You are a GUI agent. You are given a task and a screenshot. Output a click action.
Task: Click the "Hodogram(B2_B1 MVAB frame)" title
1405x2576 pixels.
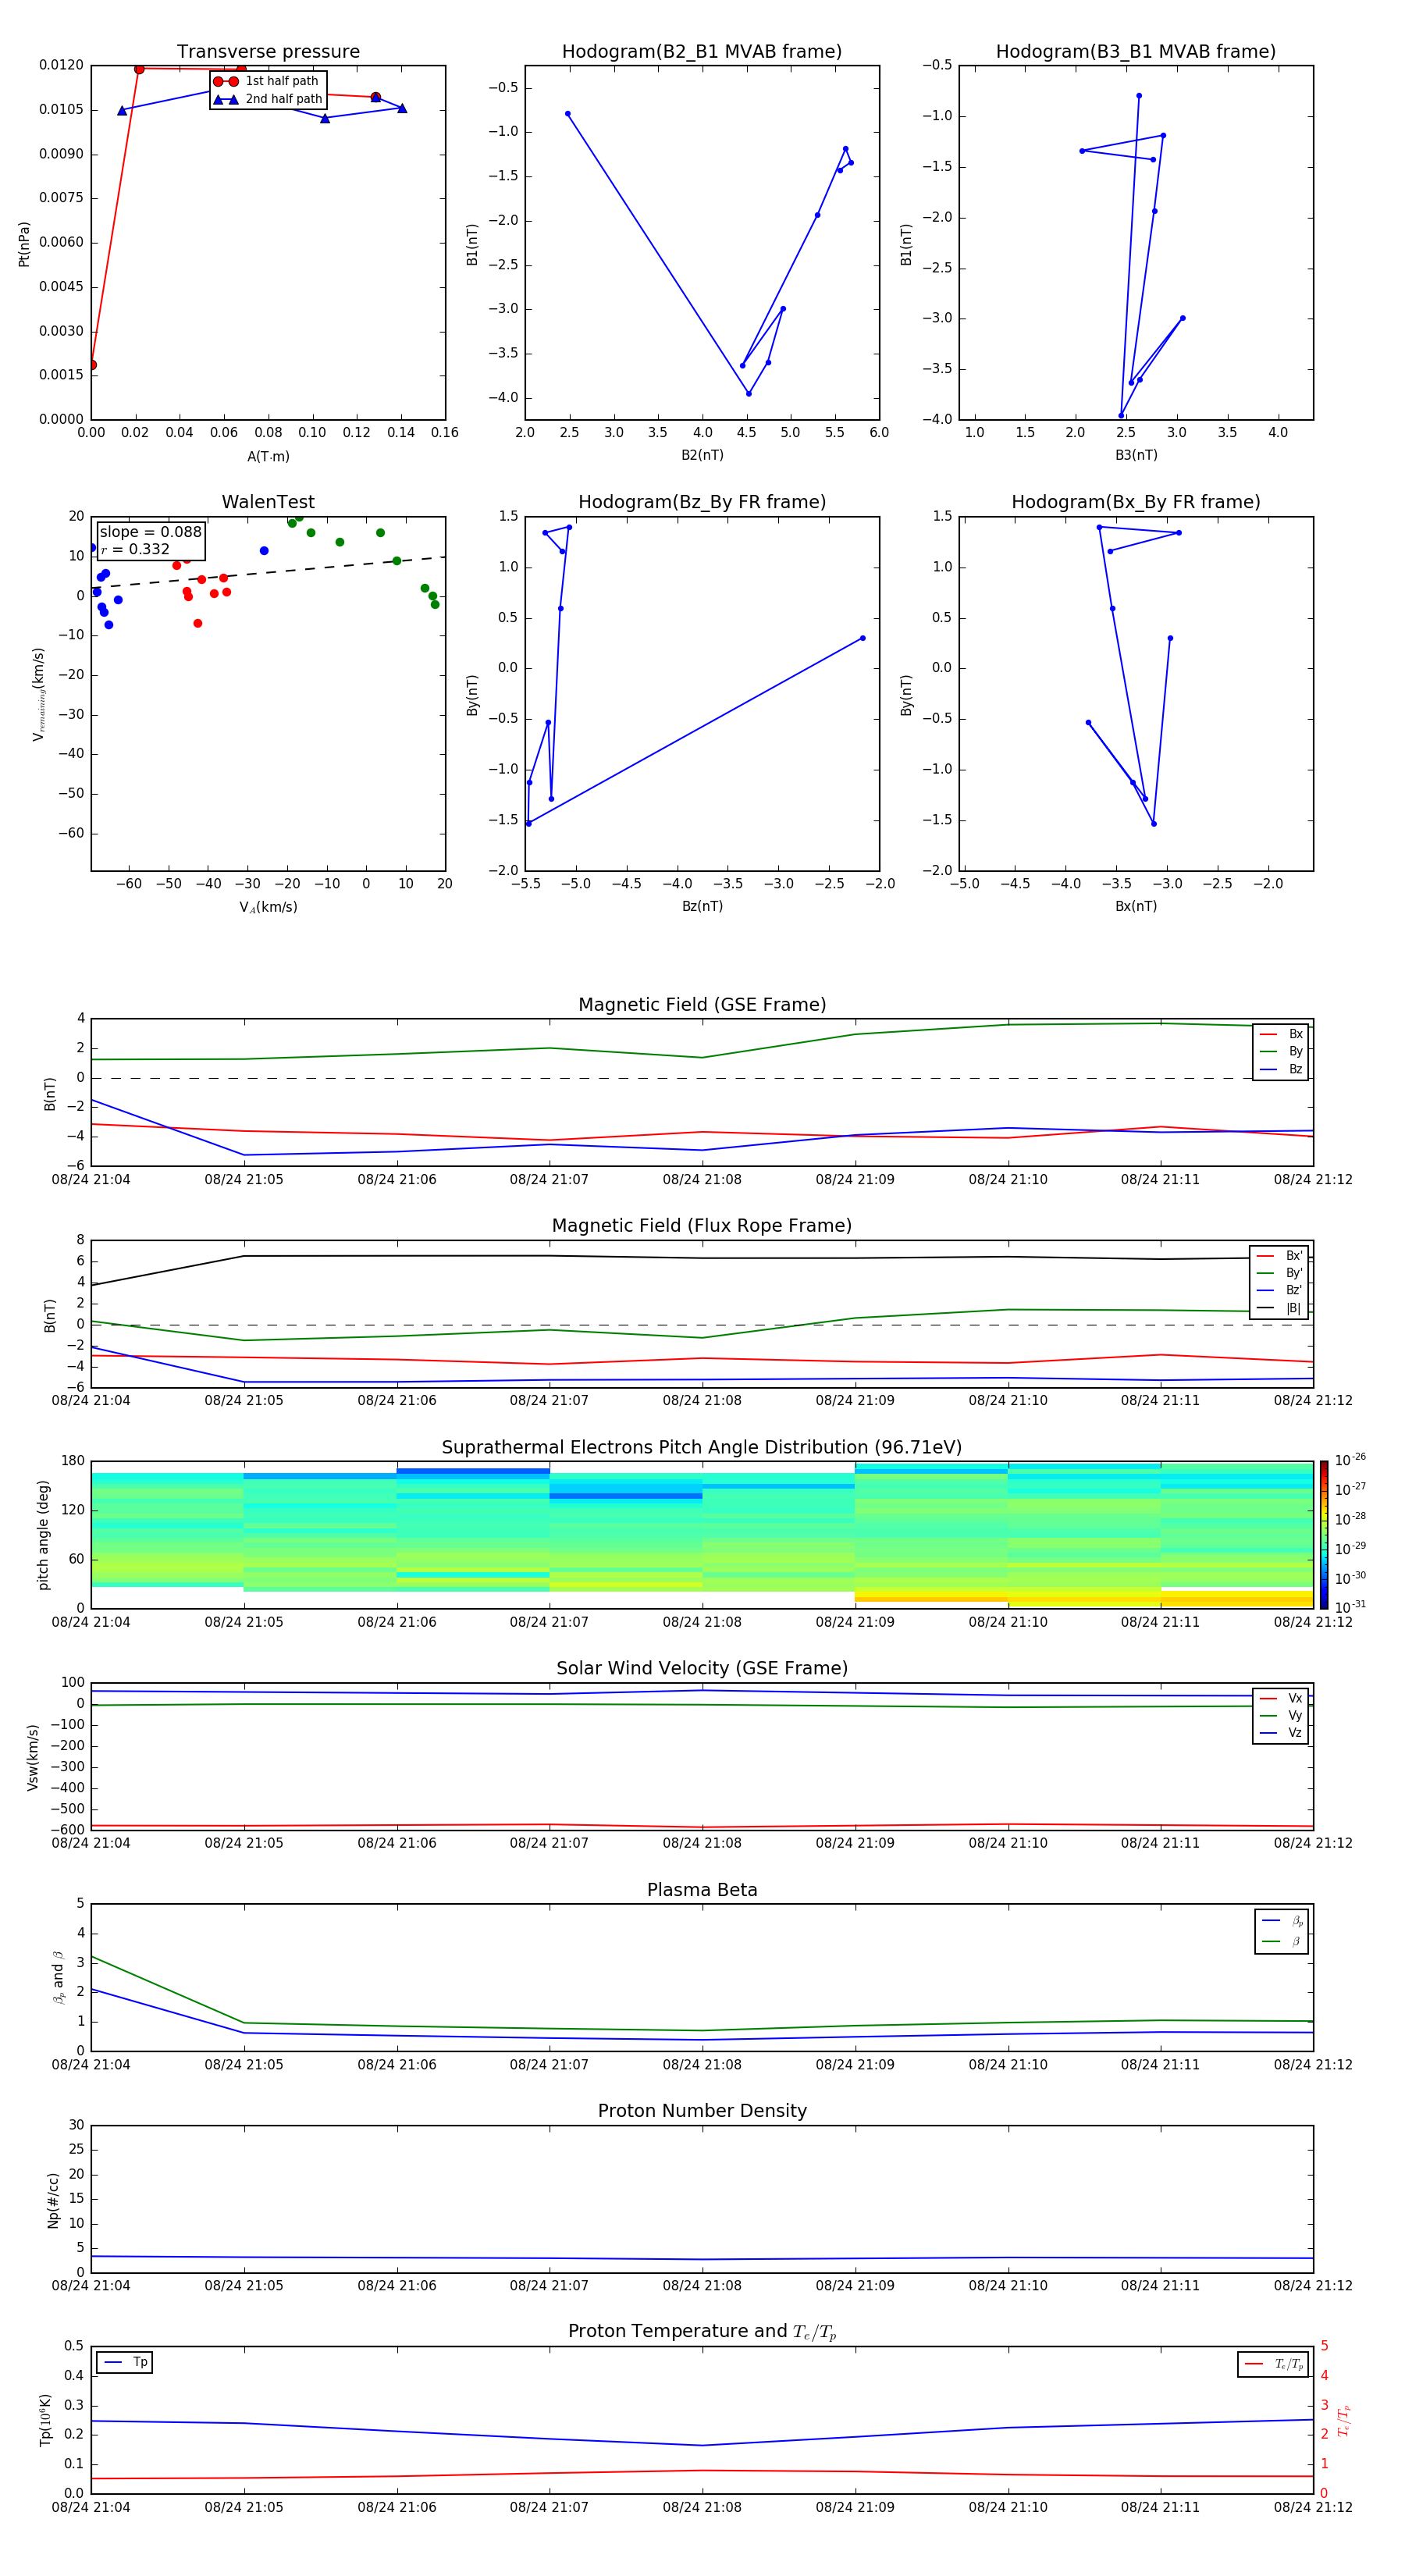tap(702, 52)
